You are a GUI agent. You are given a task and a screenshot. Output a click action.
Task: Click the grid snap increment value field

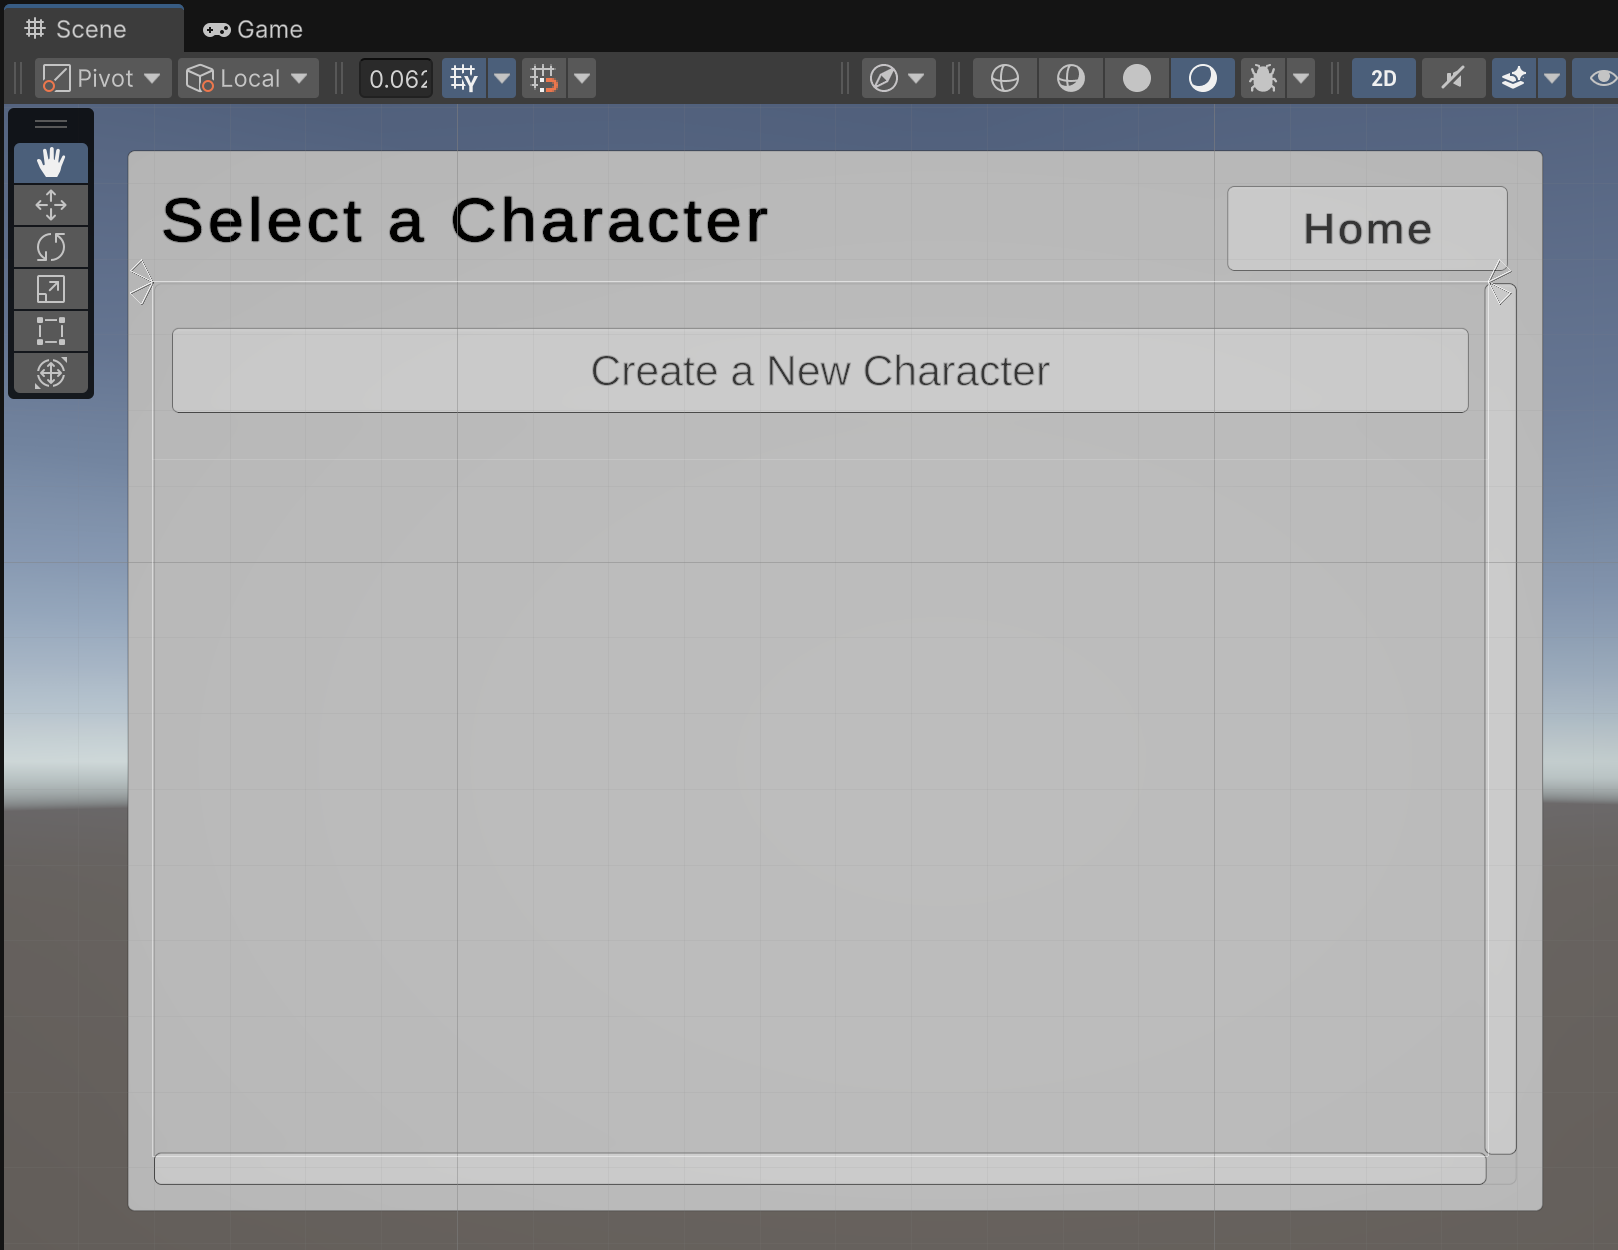[x=397, y=78]
